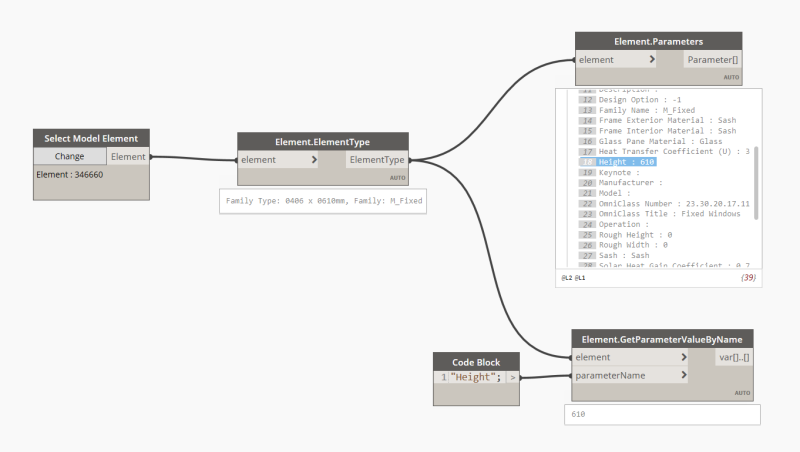Expand element input chevron on Element.Parameters node
Image resolution: width=800 pixels, height=452 pixels.
click(652, 60)
